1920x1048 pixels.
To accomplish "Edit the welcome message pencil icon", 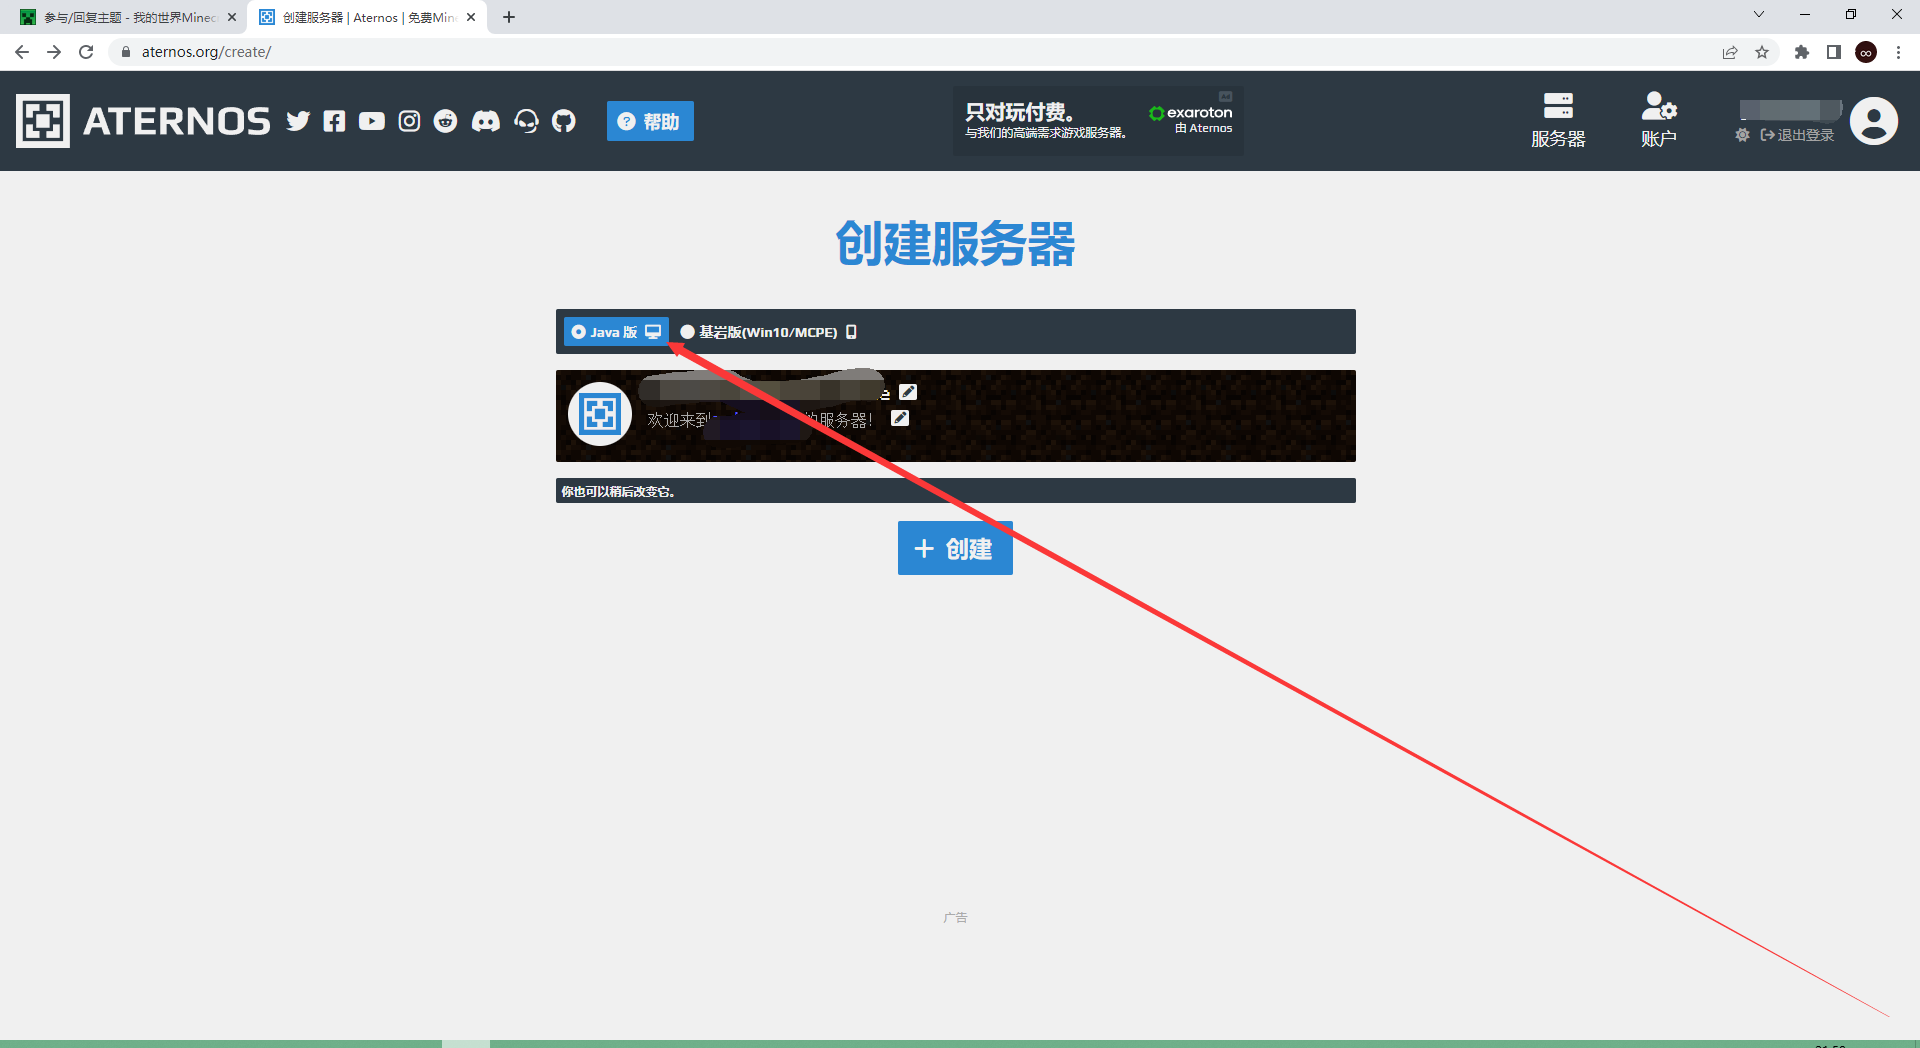I will (900, 418).
